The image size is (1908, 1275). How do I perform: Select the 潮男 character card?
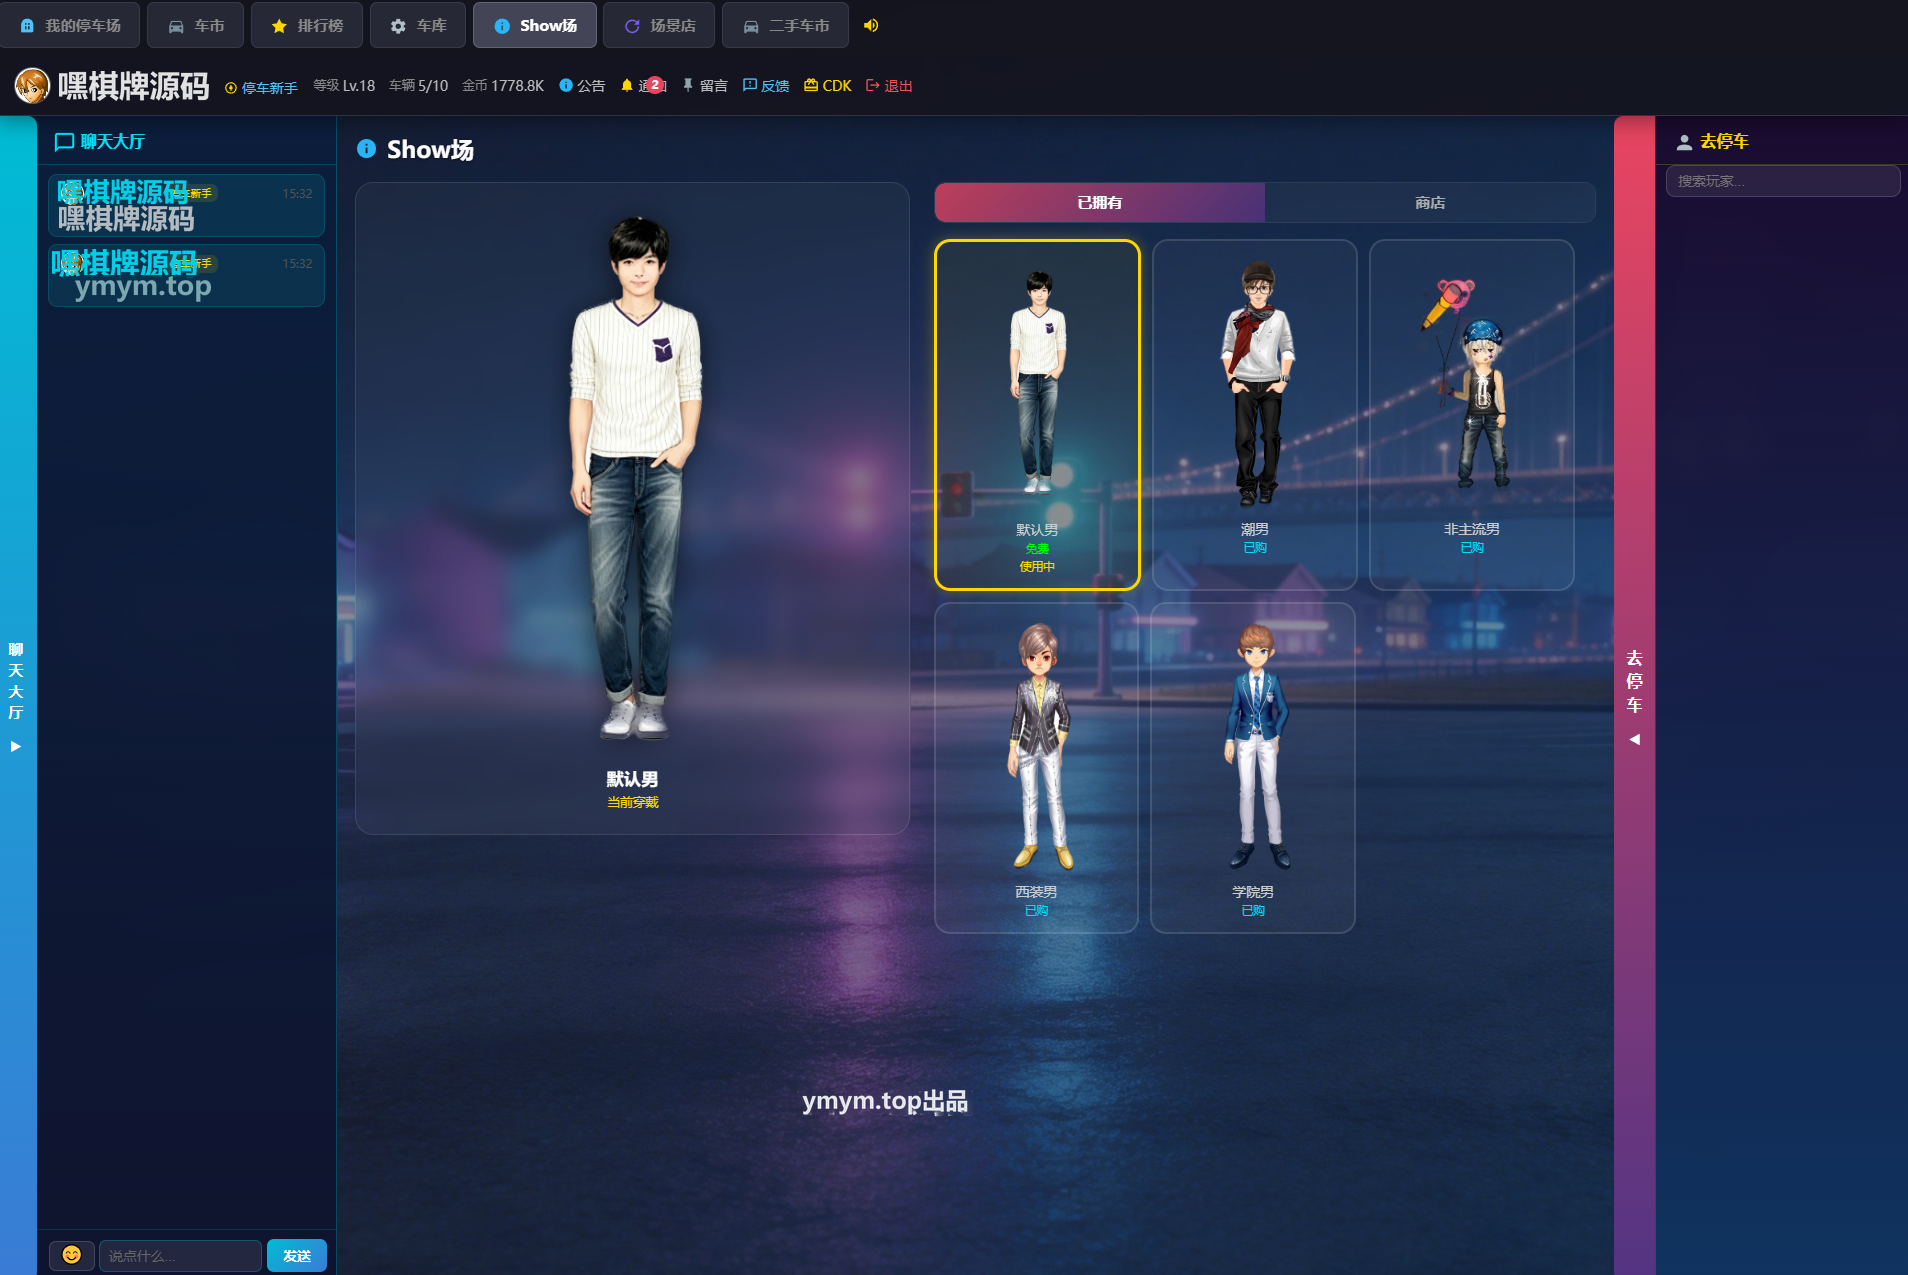click(x=1254, y=415)
